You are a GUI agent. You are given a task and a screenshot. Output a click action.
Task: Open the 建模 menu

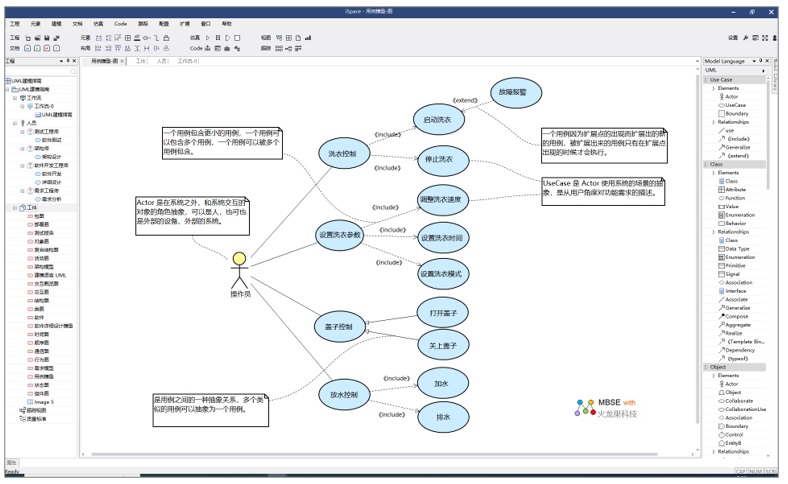tap(56, 22)
